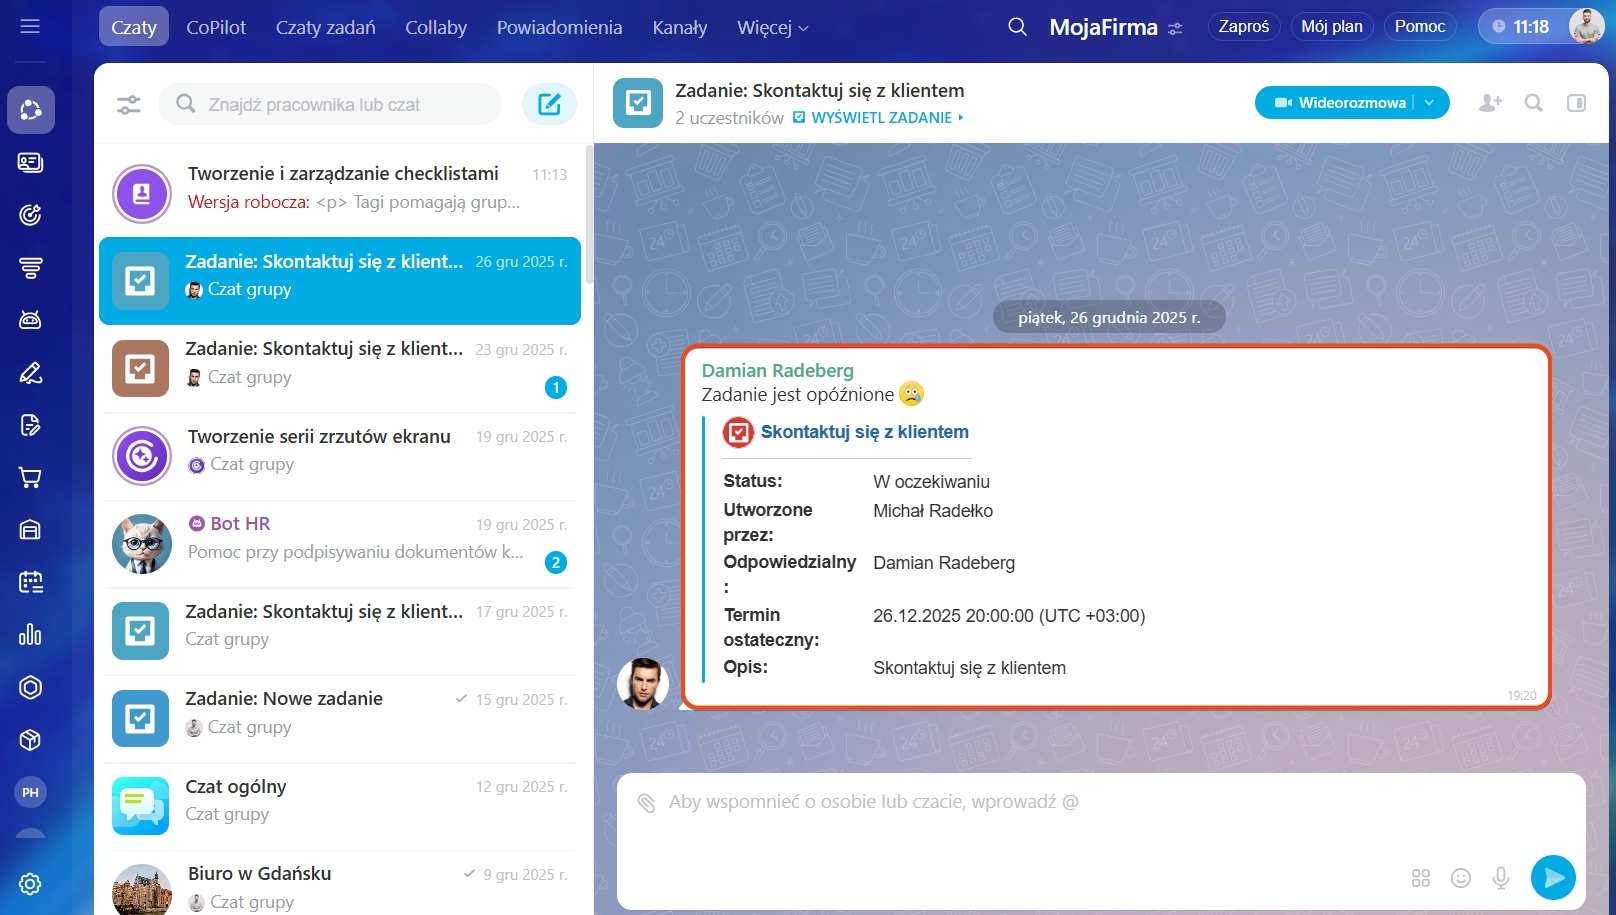Toggle the chat sidebar panel
Viewport: 1616px width, 915px height.
(x=1576, y=103)
